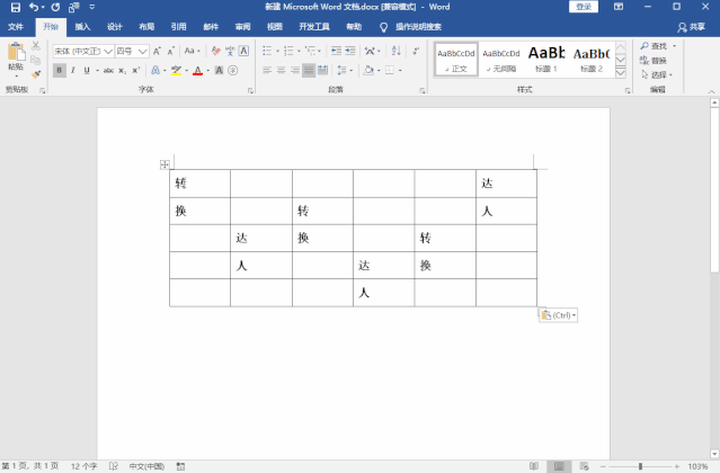Click the Read Mode view icon in status bar
Screen dimensions: 720x473
click(x=534, y=467)
